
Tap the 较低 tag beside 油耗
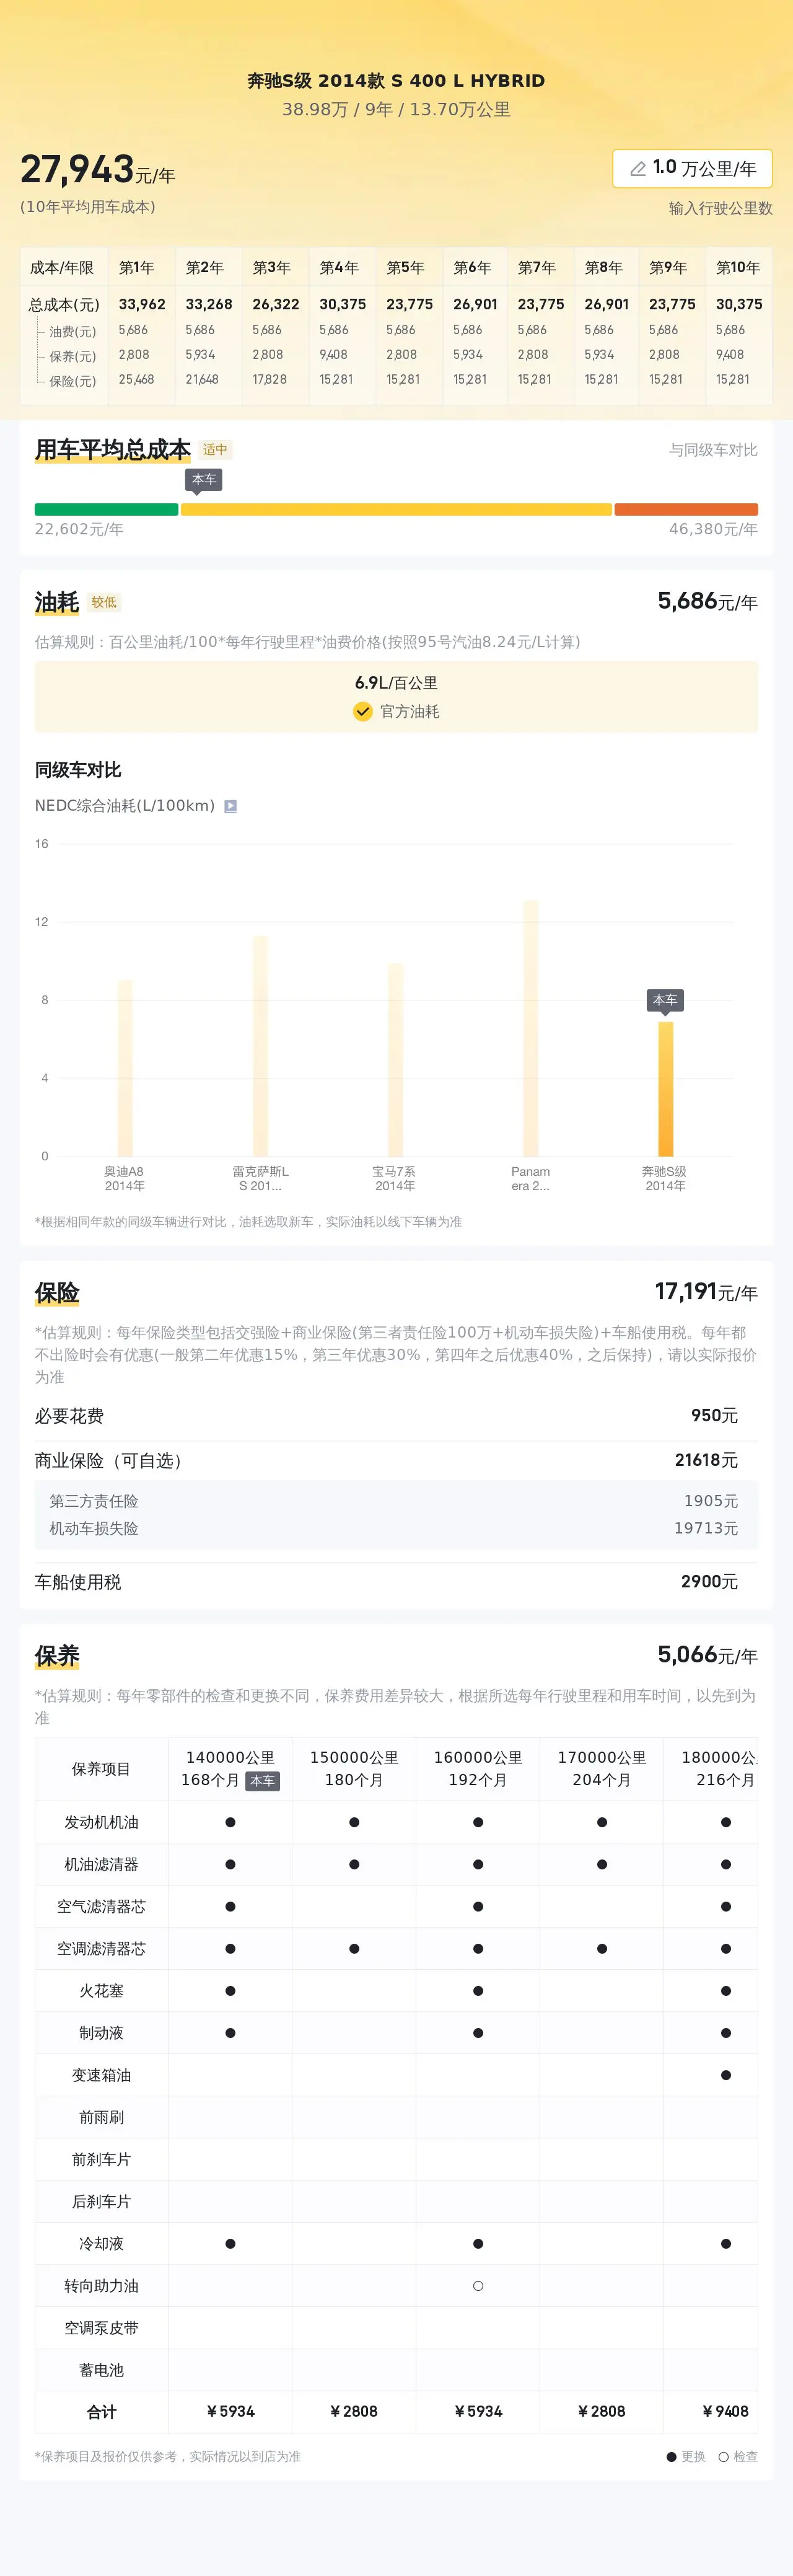[104, 603]
